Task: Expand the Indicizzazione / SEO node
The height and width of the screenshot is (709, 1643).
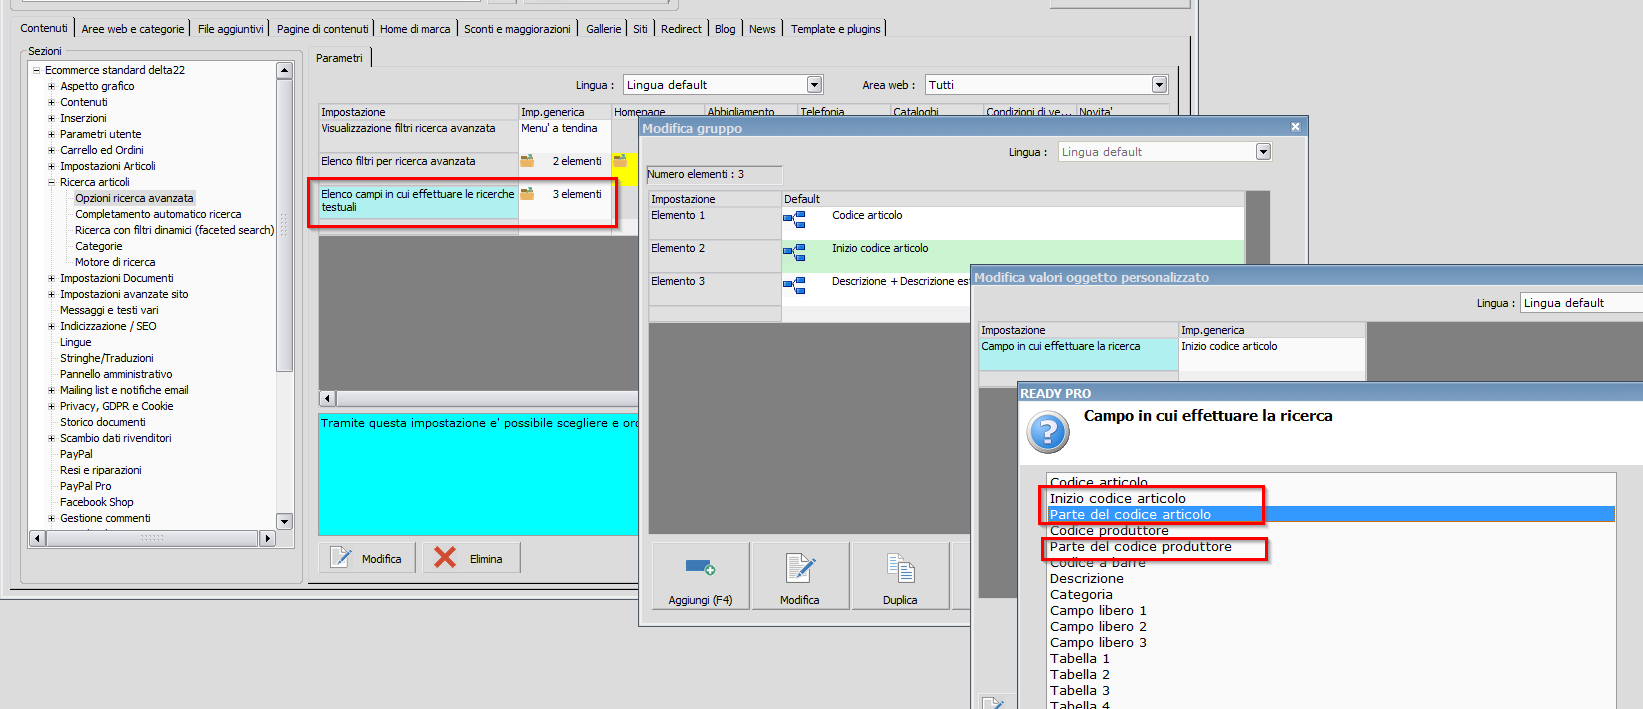Action: pos(52,326)
